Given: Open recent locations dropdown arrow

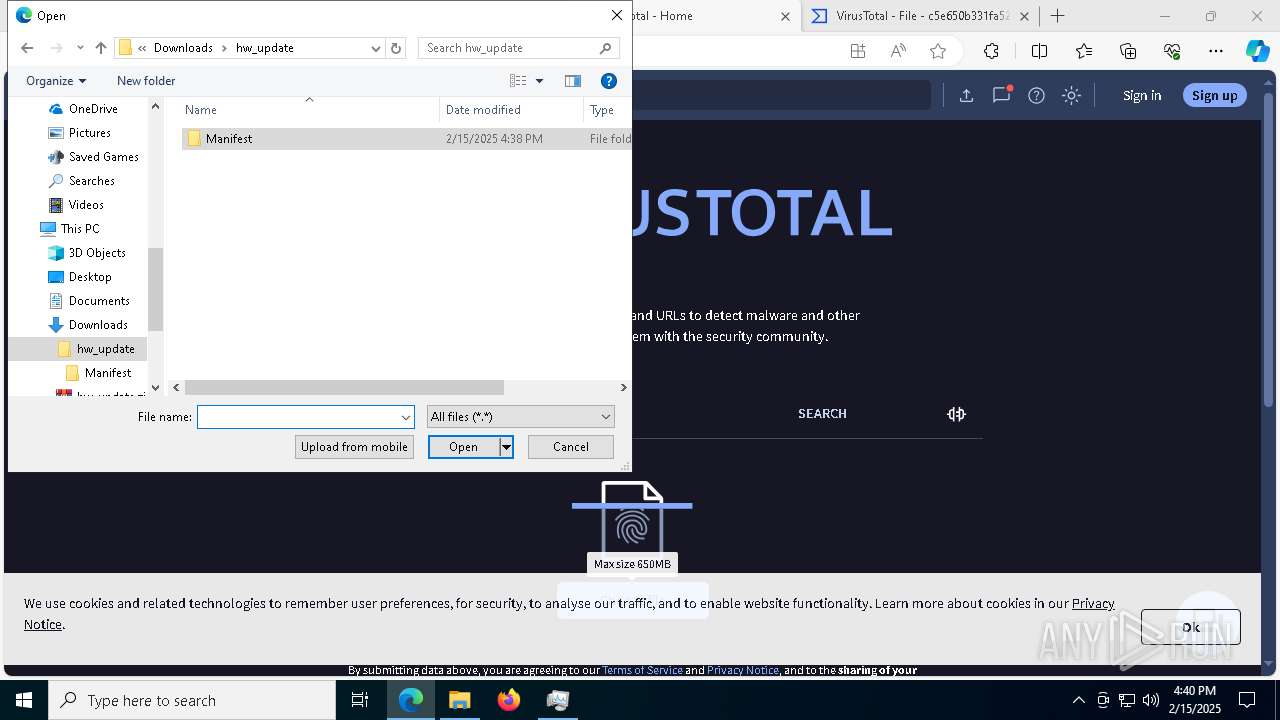Looking at the screenshot, I should coord(80,48).
